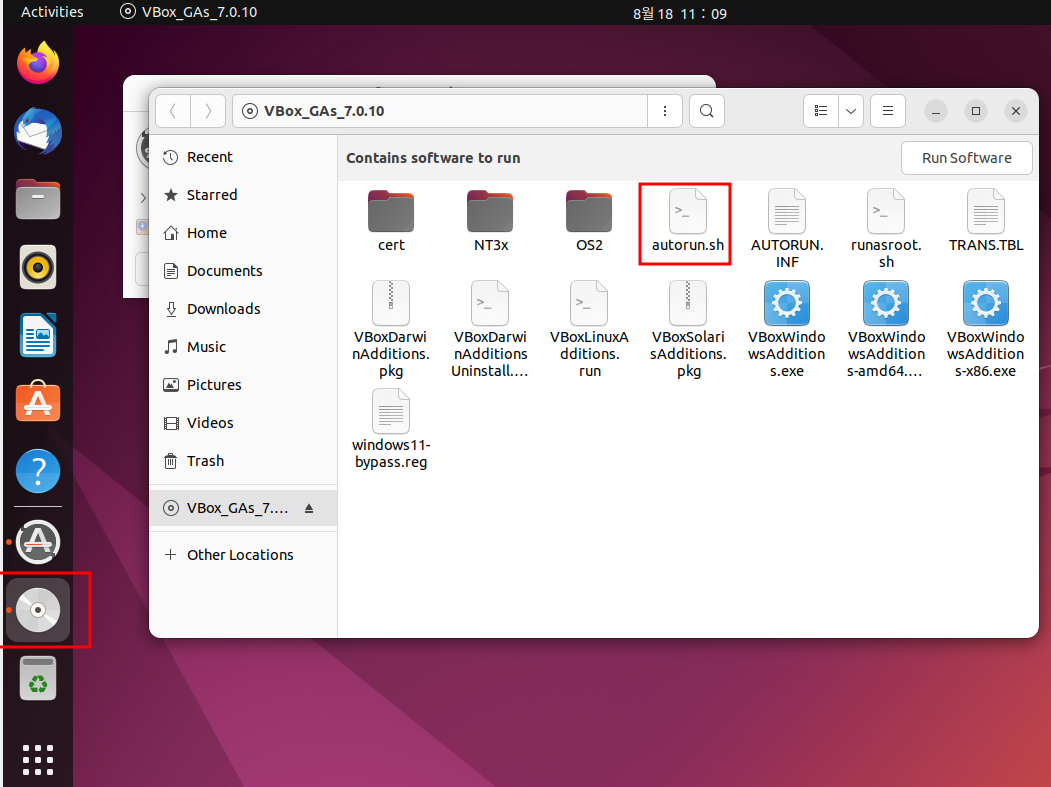1051x787 pixels.
Task: Open Other Locations in sidebar
Action: [x=243, y=555]
